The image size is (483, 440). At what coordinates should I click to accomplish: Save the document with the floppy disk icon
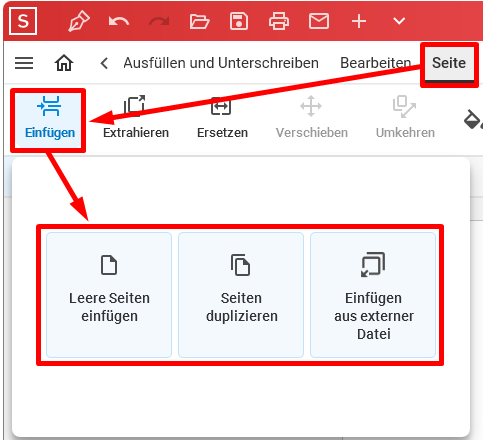(239, 21)
